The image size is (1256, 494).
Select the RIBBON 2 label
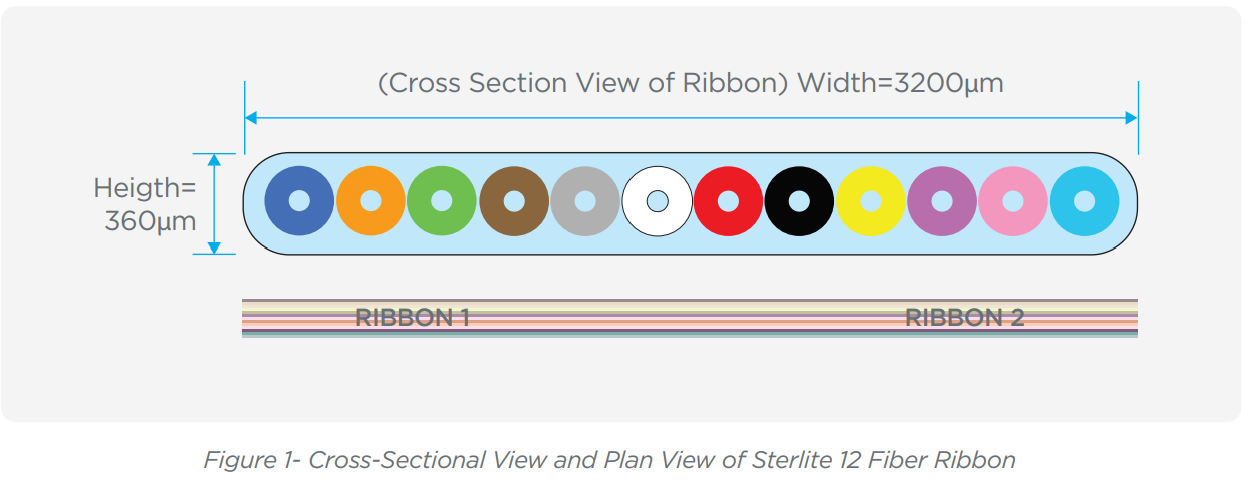(964, 318)
